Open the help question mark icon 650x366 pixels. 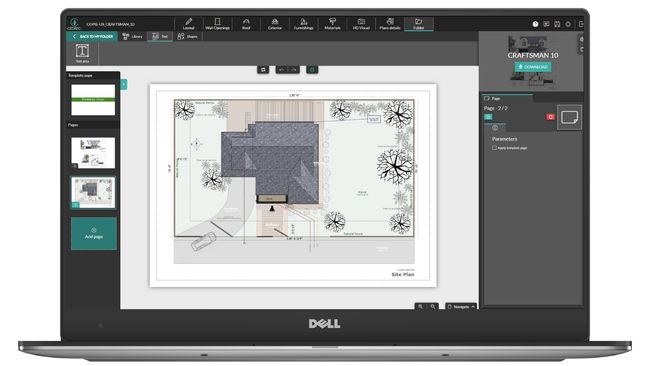click(x=535, y=24)
